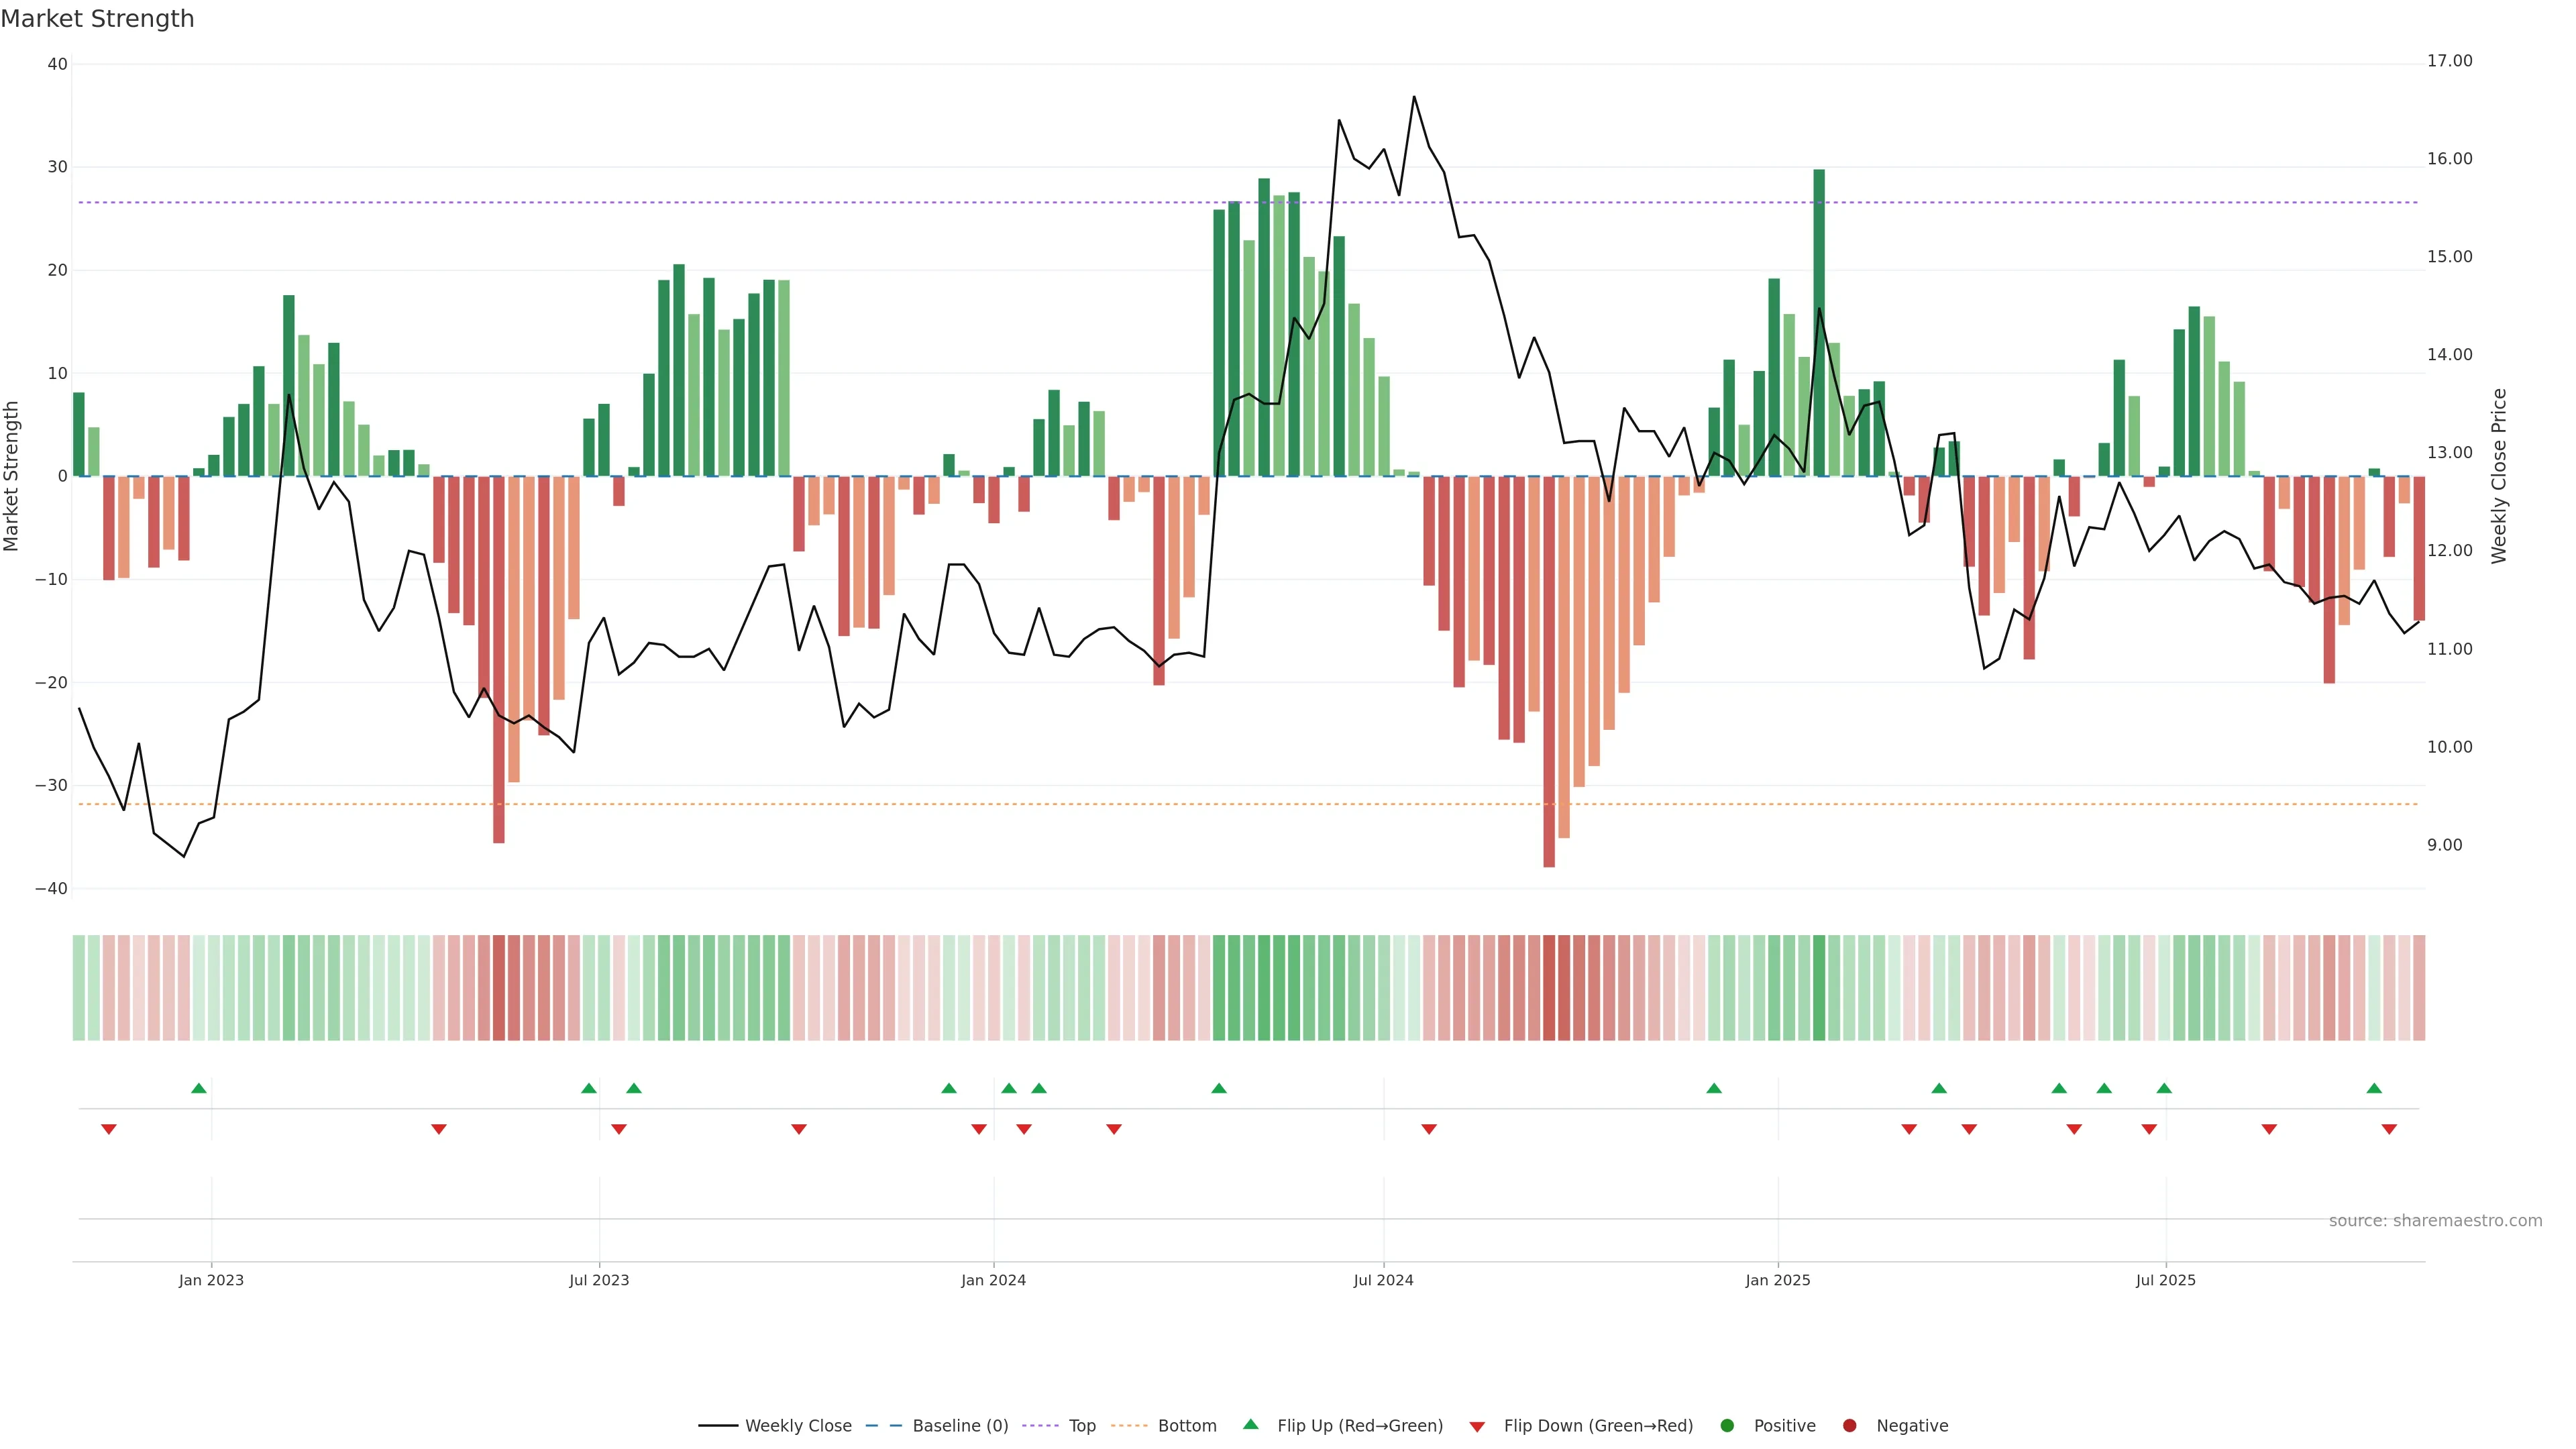Click the Flip Down red triangle legend icon
The height and width of the screenshot is (1449, 2576).
[1477, 1427]
